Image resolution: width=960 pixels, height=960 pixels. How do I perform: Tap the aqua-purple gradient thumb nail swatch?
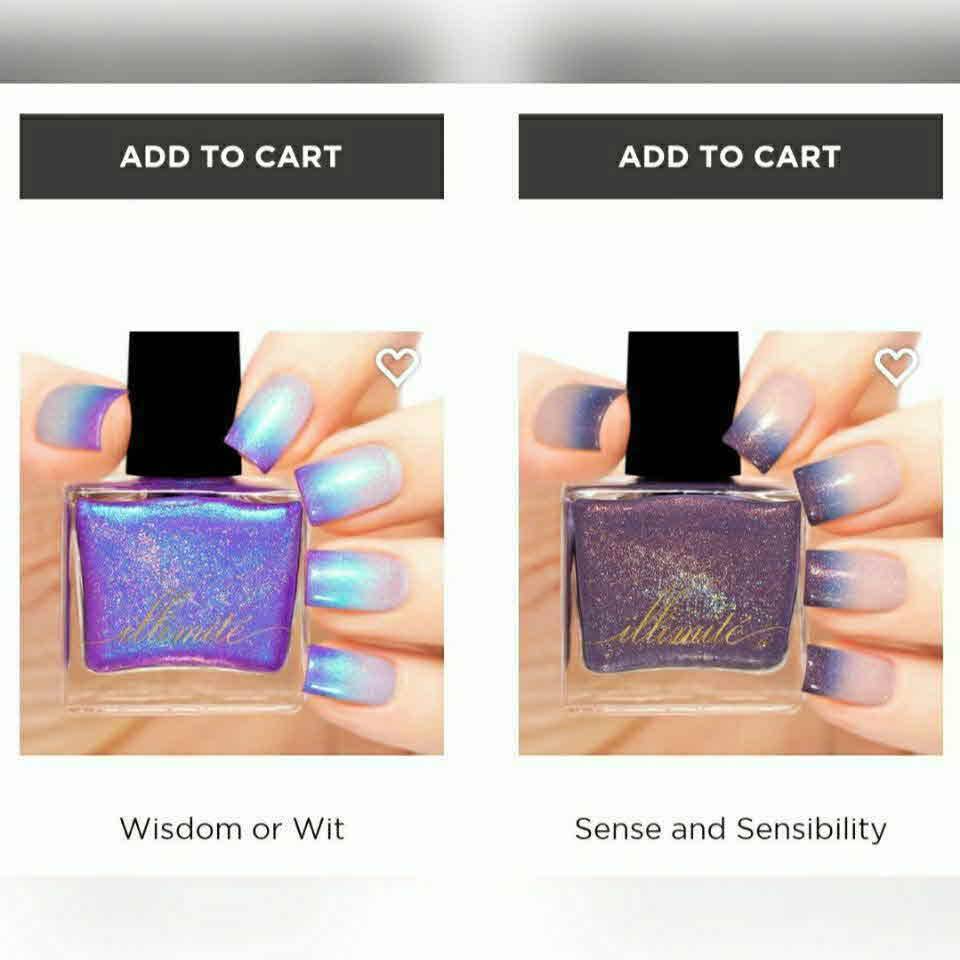[81, 418]
